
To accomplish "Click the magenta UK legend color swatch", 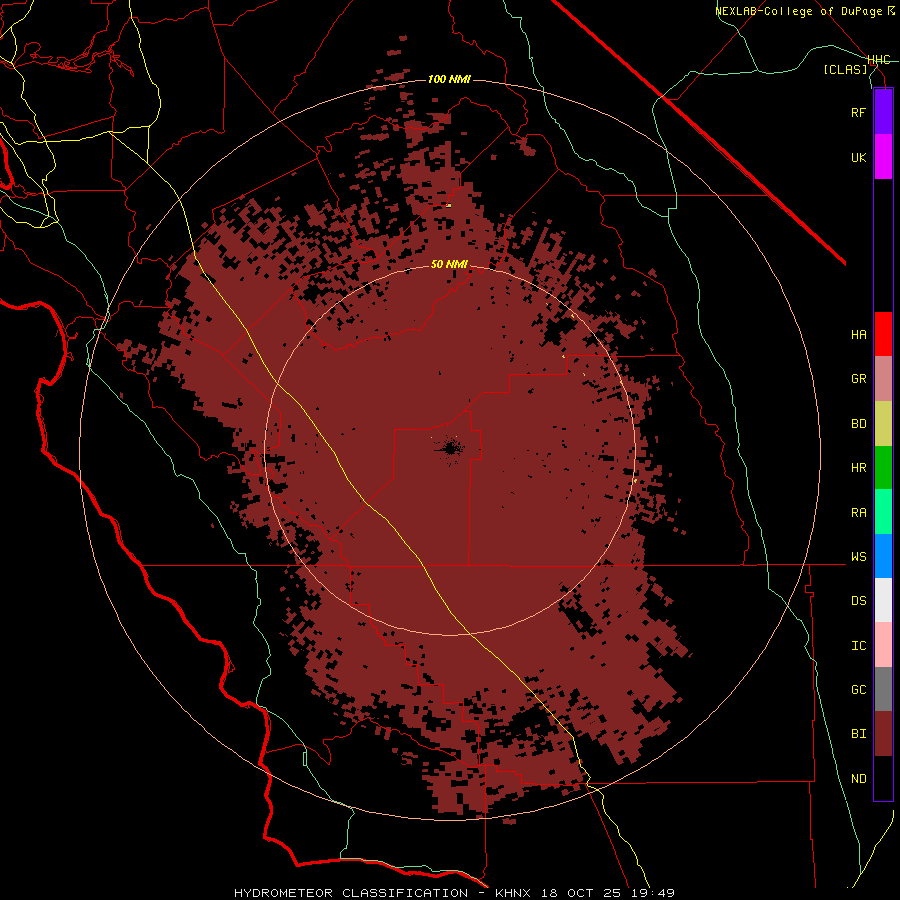I will [x=883, y=157].
